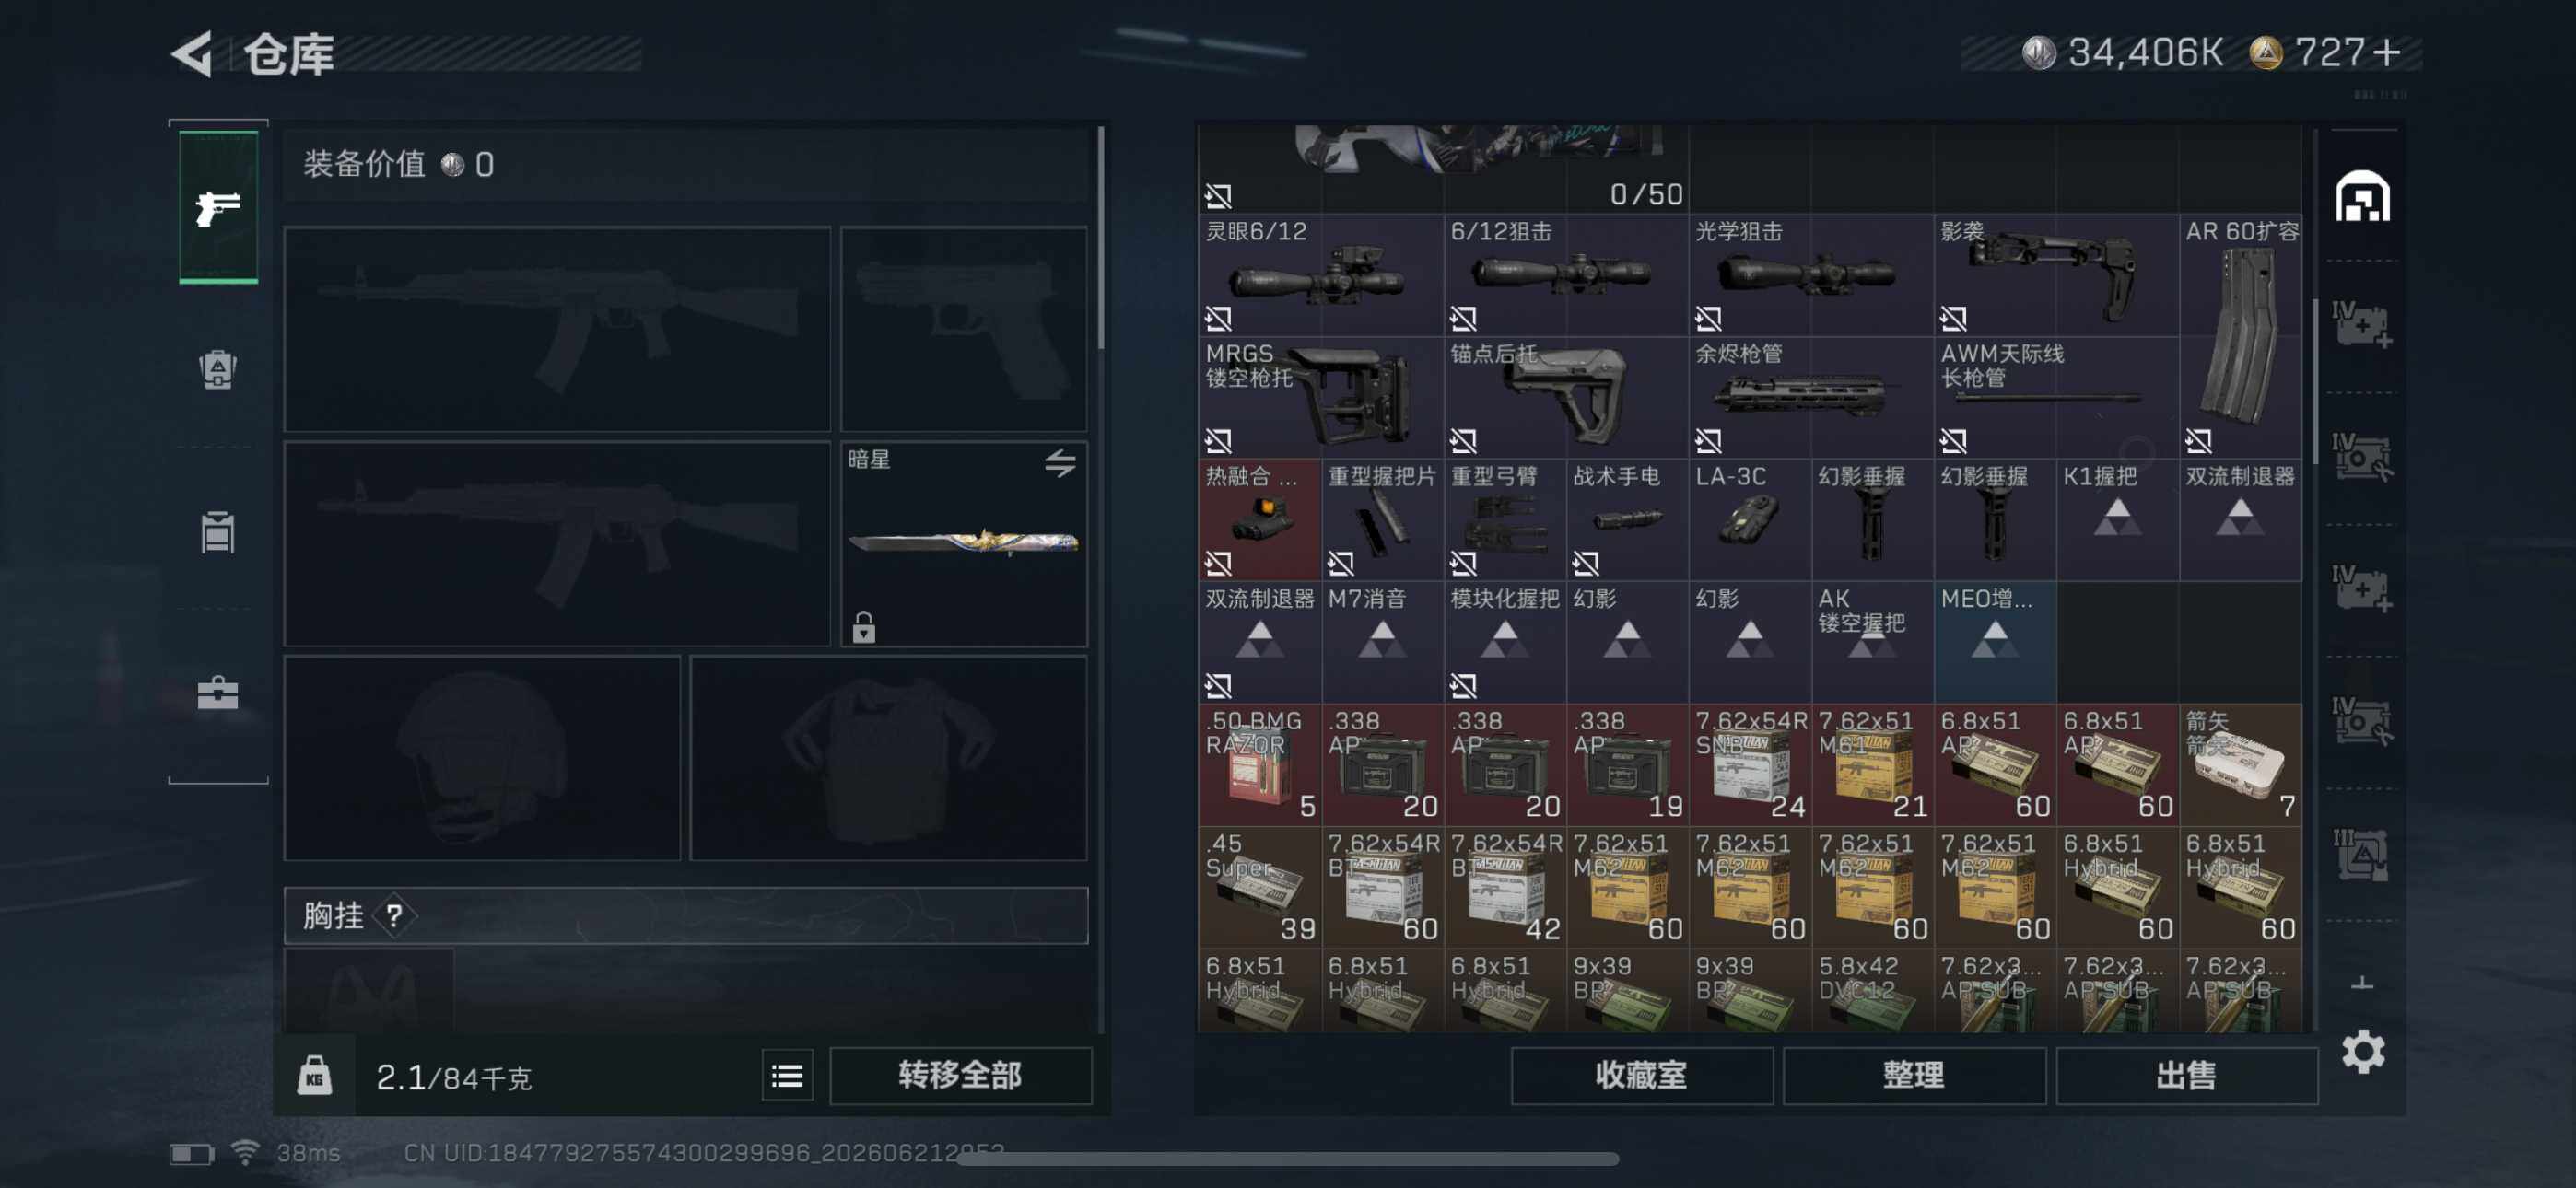Click 整理 to sort the warehouse
Screen dimensions: 2576x1188
coord(1914,1076)
